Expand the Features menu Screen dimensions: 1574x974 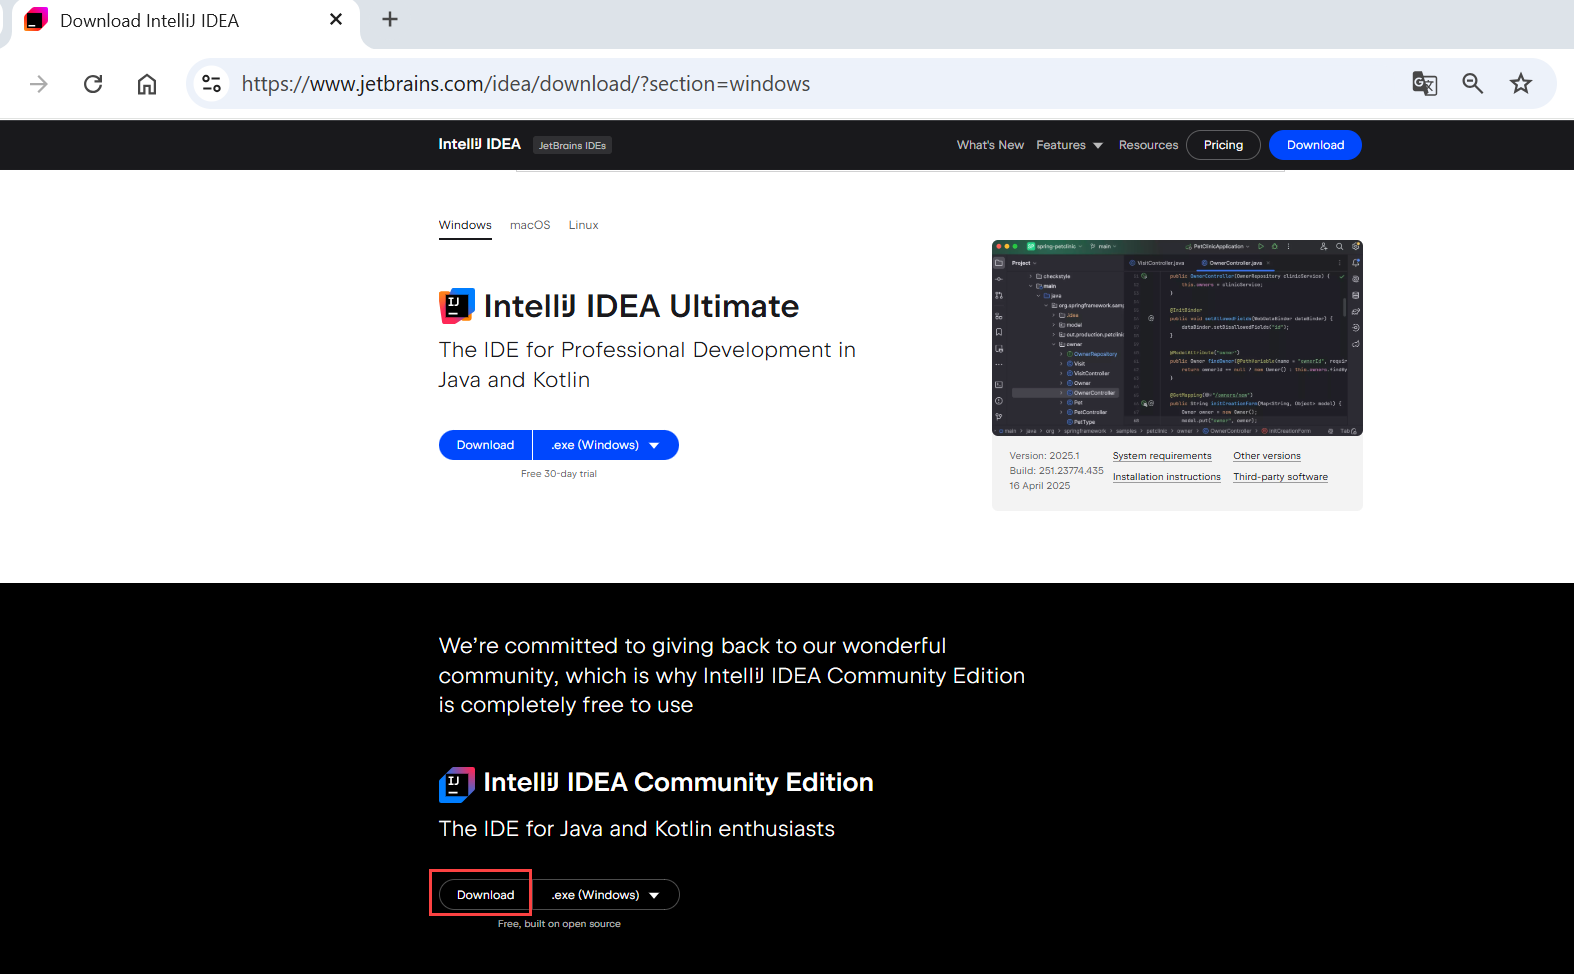click(1069, 145)
